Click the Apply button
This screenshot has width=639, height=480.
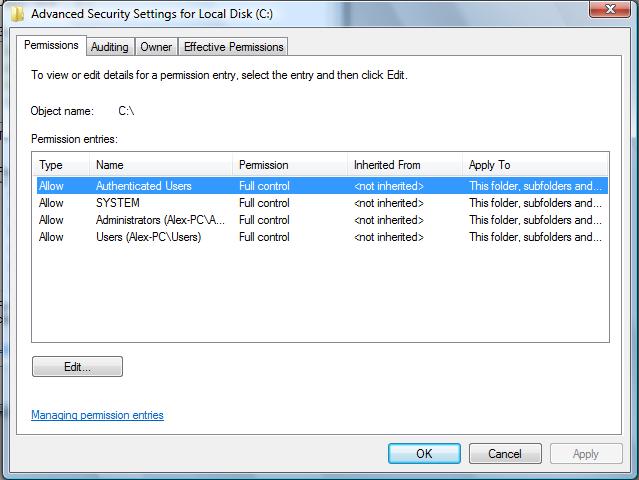[x=585, y=453]
